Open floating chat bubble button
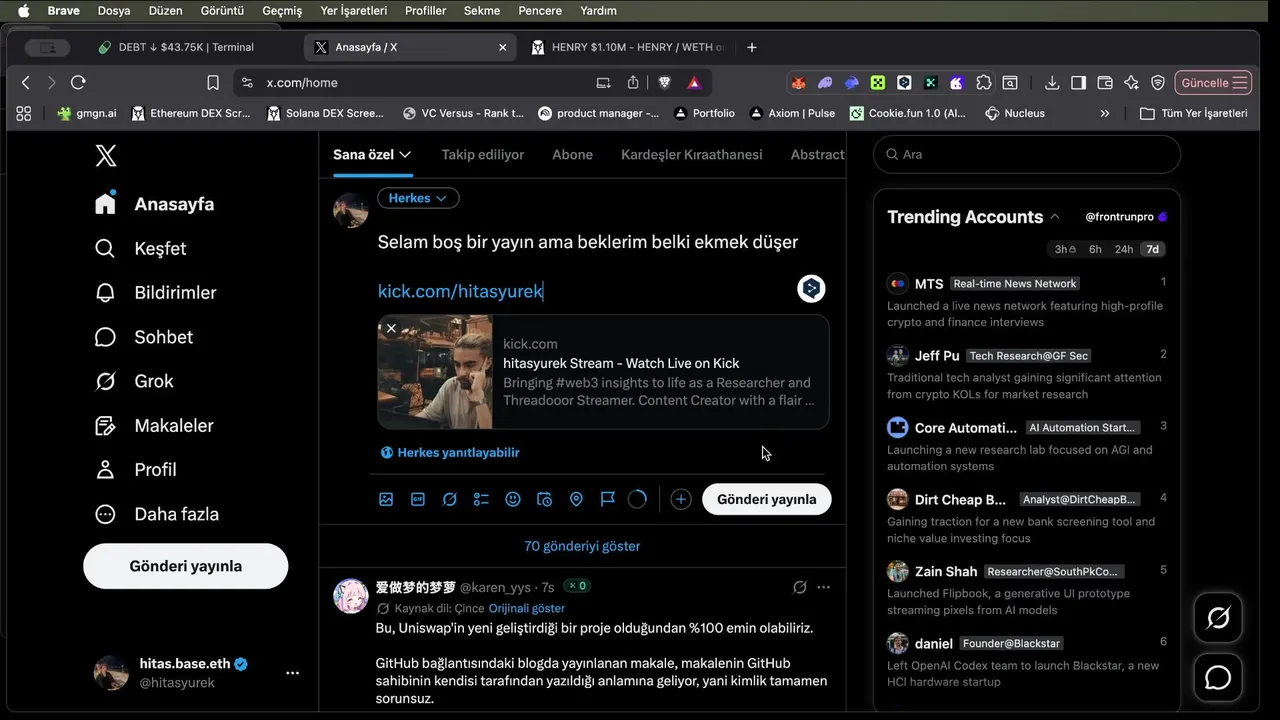Viewport: 1280px width, 720px height. click(x=1218, y=678)
